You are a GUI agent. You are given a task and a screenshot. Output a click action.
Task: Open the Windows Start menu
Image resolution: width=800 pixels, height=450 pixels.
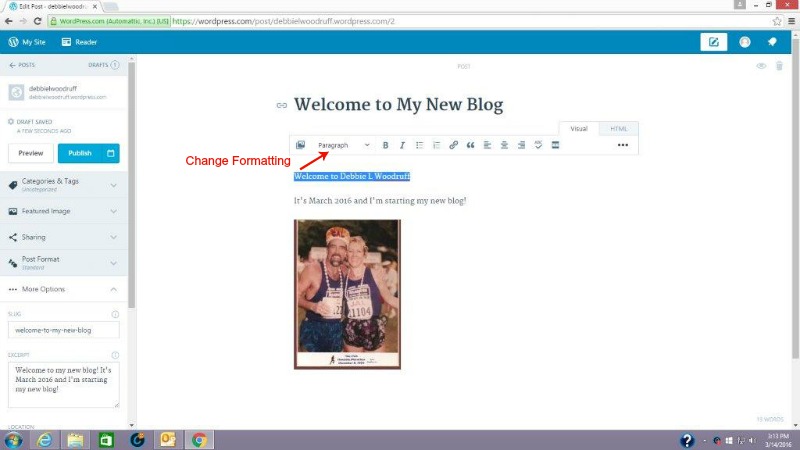coord(13,440)
